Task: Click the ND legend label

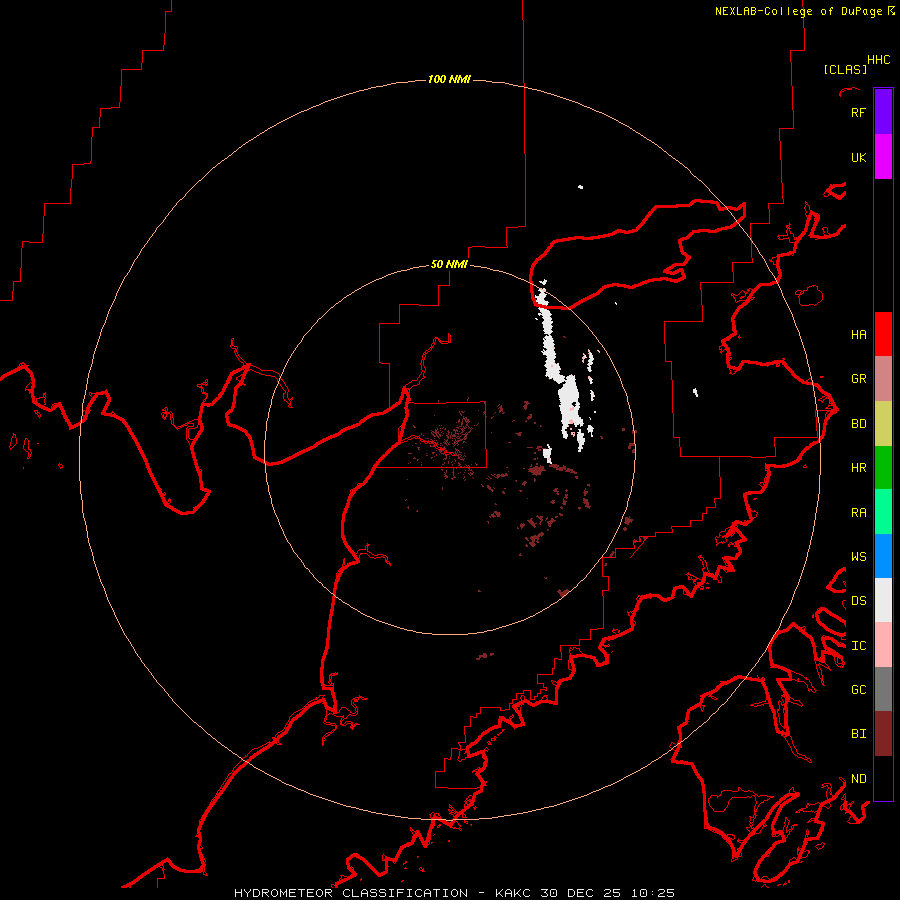Action: (858, 779)
